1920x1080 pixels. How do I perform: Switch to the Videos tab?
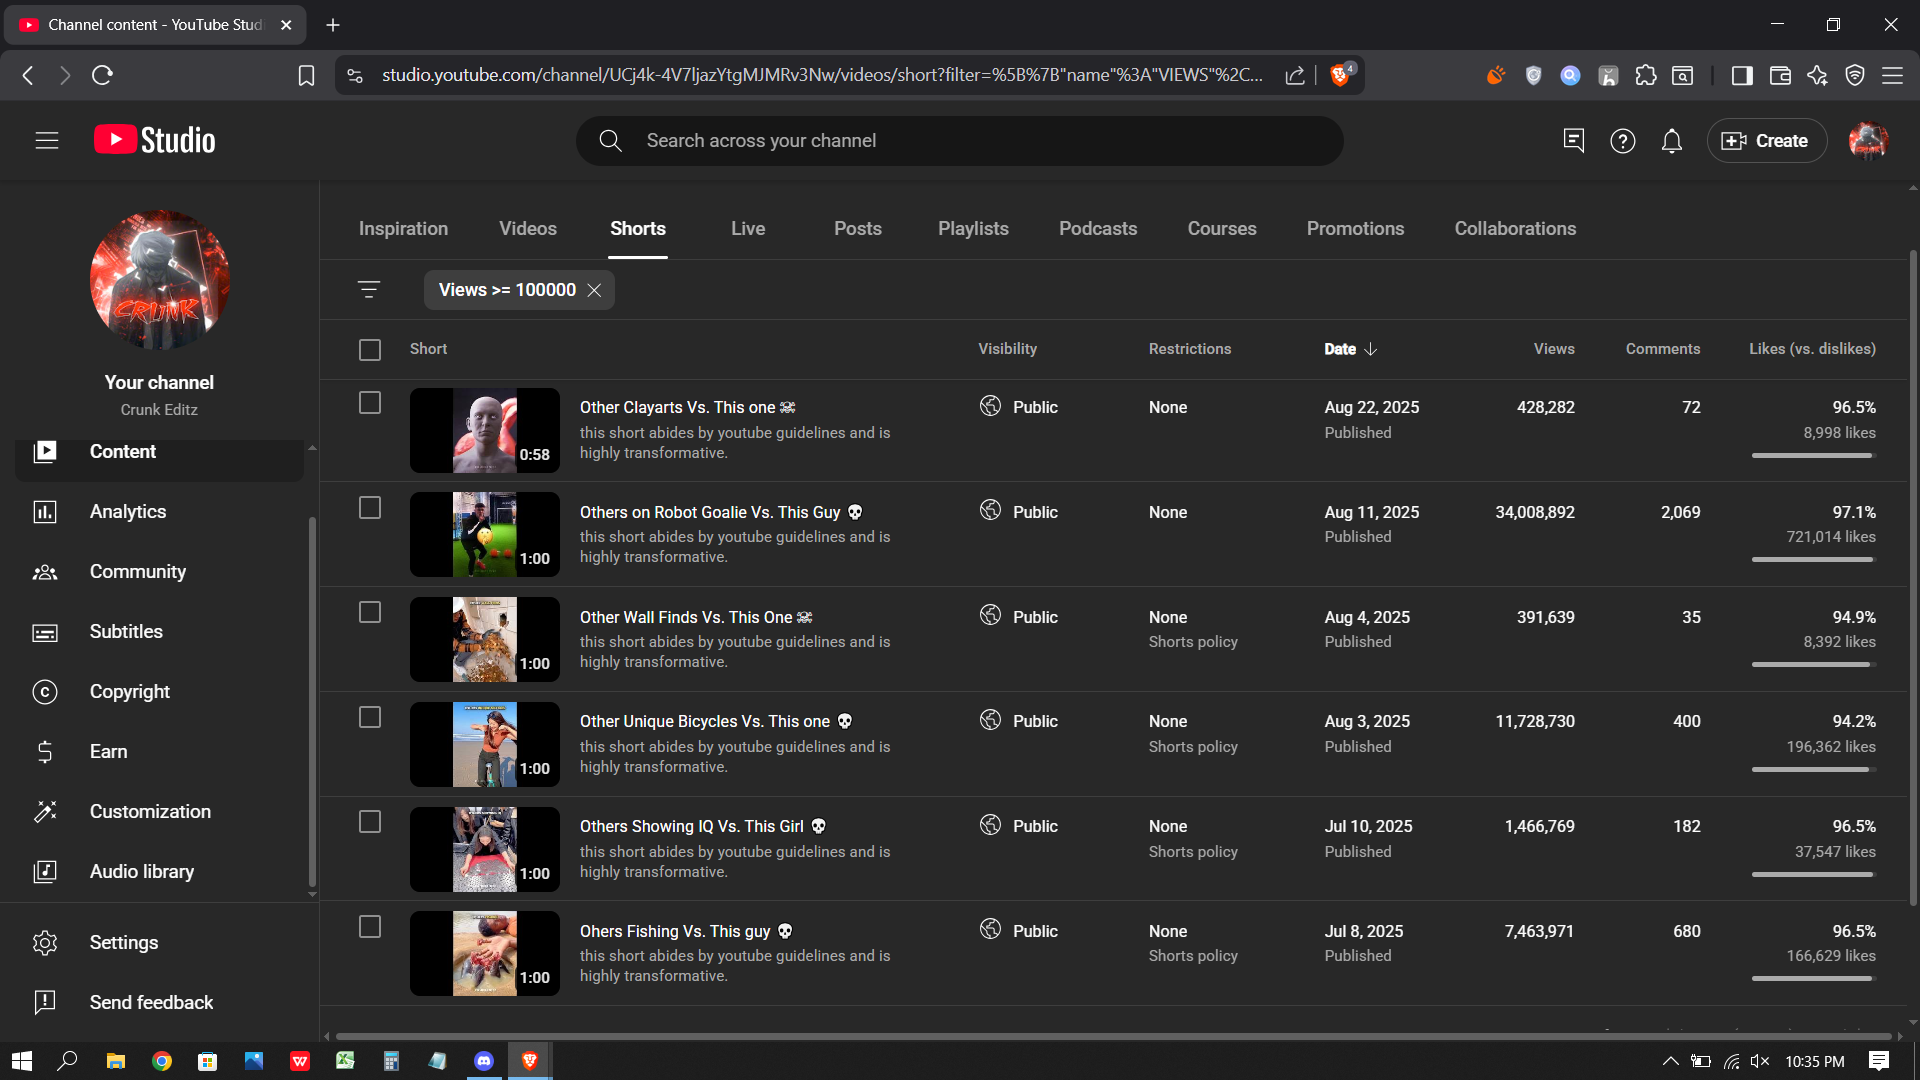click(527, 229)
